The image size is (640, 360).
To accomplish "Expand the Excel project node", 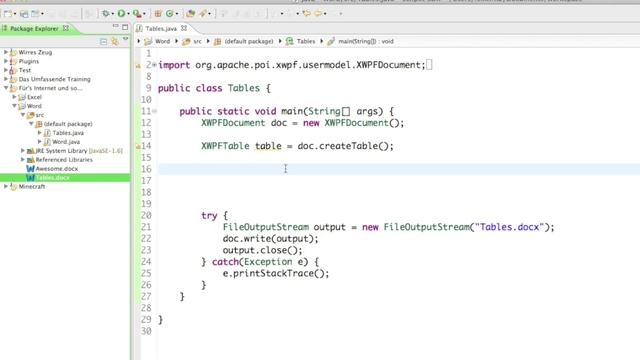I will [x=14, y=97].
